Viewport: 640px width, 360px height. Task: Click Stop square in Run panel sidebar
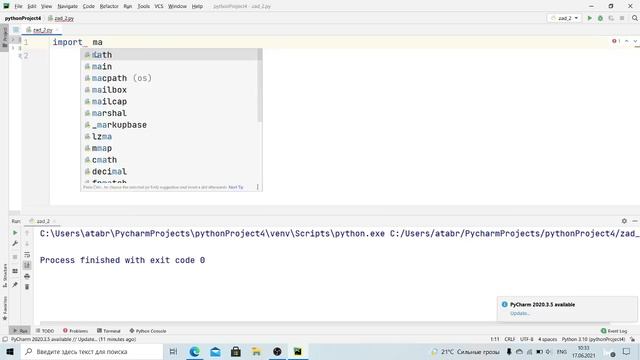tap(15, 257)
